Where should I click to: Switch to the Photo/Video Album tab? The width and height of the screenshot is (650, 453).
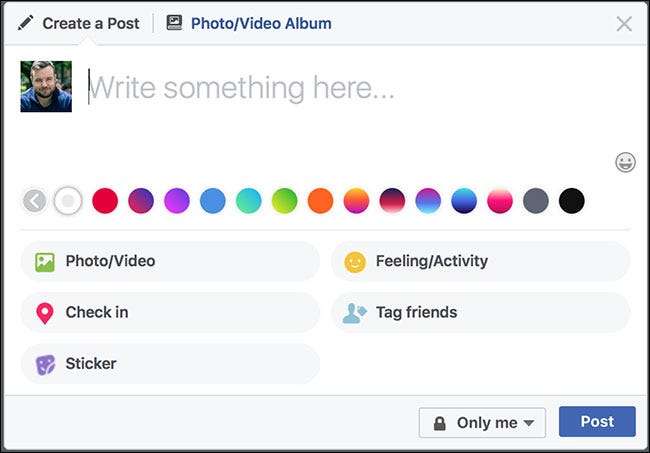click(260, 23)
